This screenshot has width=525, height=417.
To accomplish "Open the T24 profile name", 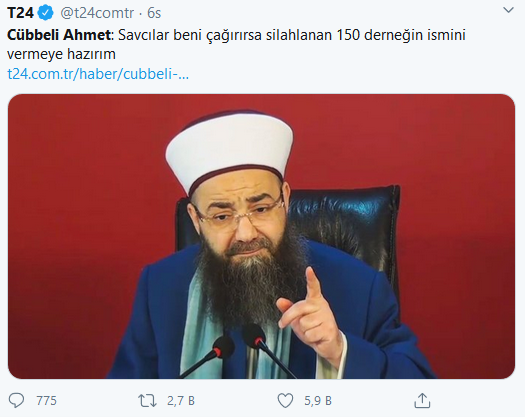I will tap(20, 13).
